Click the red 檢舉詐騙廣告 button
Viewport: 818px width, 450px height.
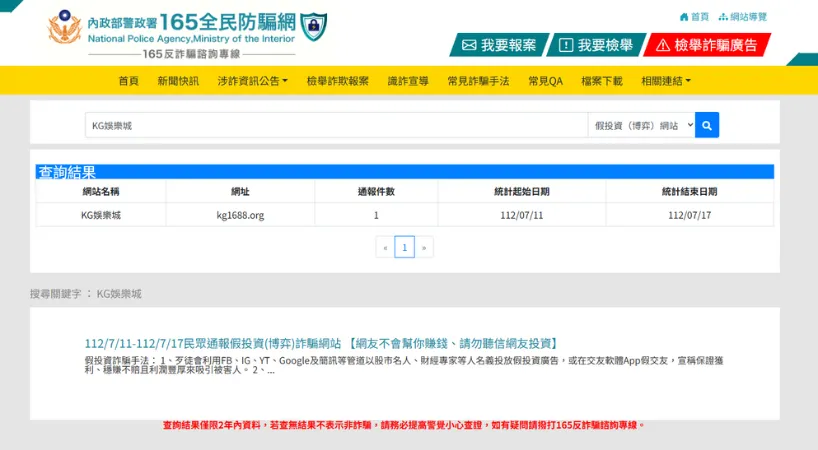point(707,45)
